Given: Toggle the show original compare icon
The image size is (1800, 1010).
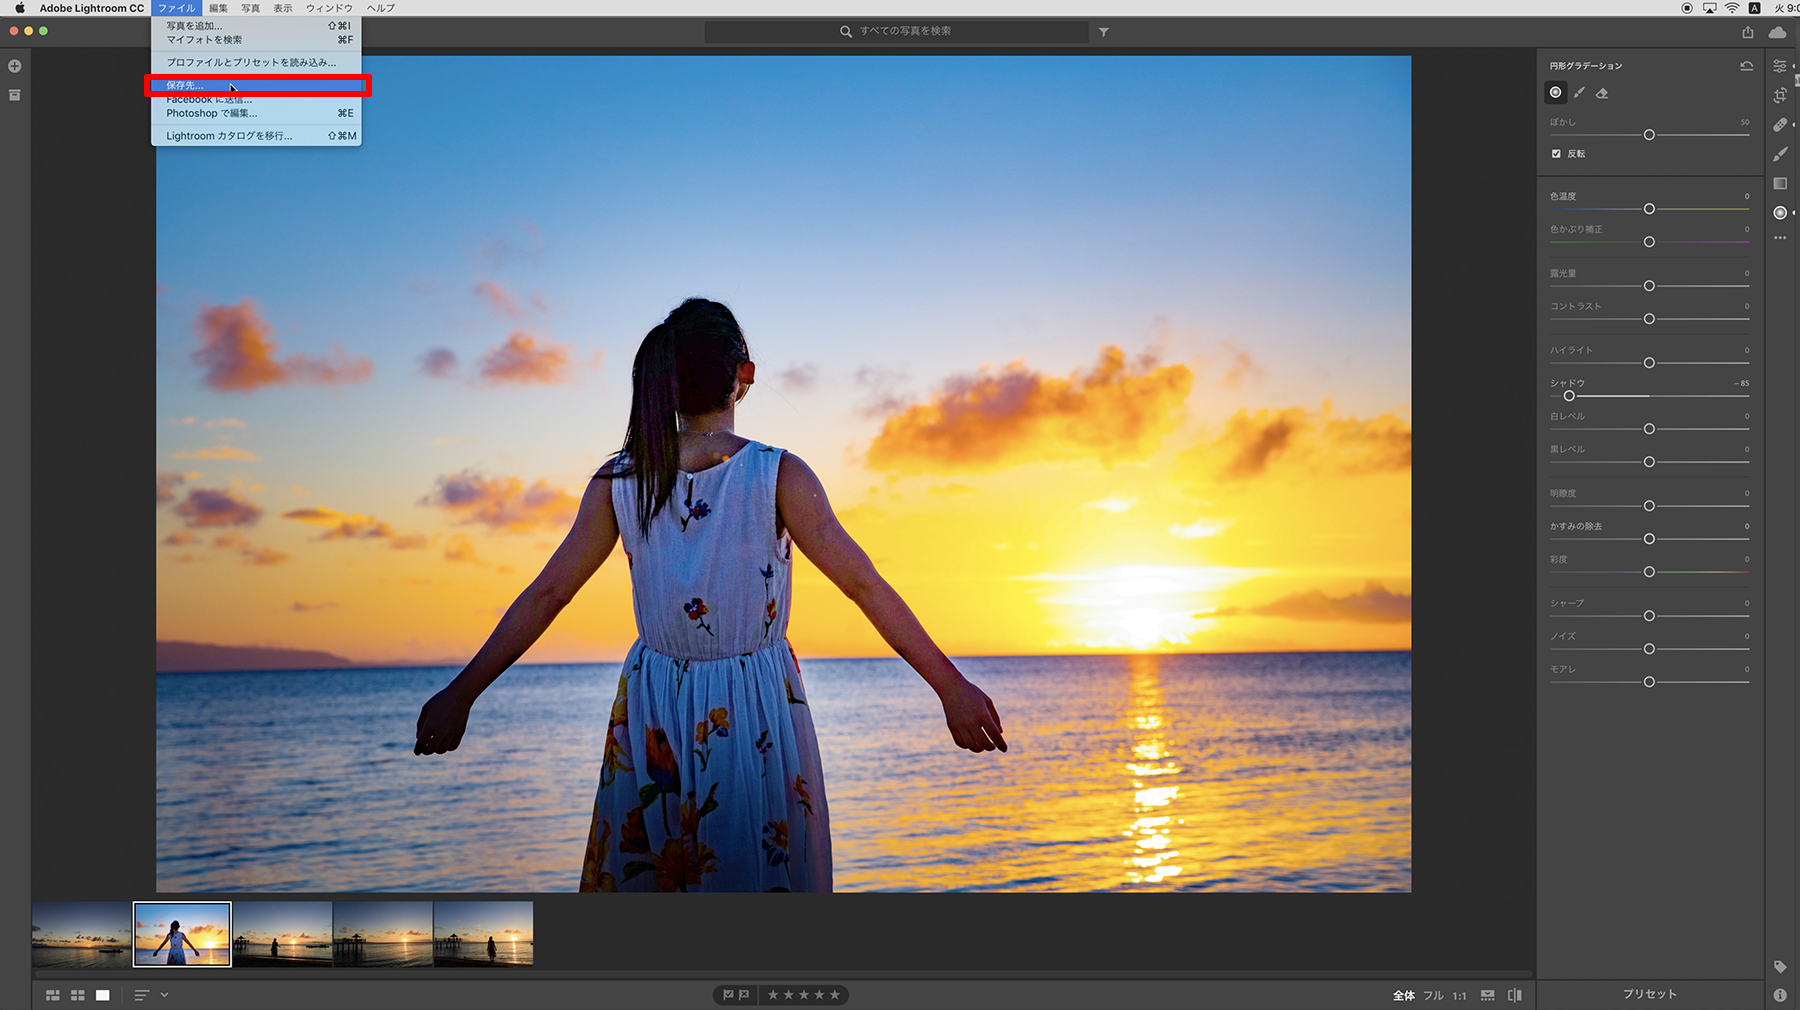Looking at the screenshot, I should pyautogui.click(x=1514, y=995).
